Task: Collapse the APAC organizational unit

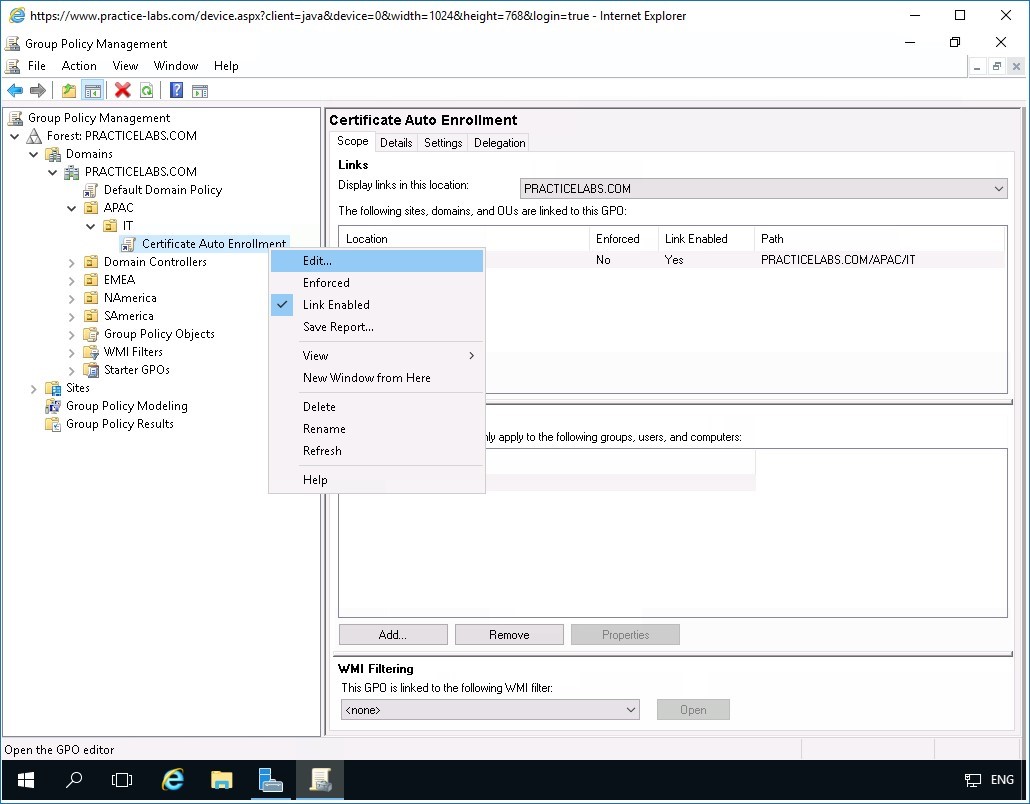Action: tap(68, 207)
